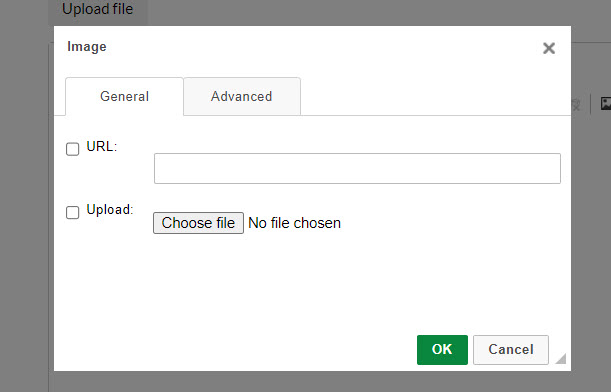The image size is (611, 392).
Task: Click the Image dialog title
Action: click(87, 46)
